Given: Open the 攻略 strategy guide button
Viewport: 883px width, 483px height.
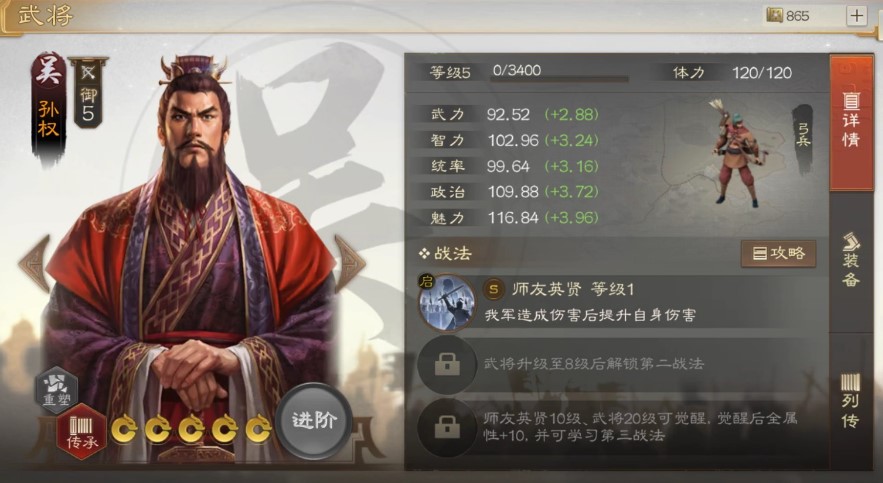Looking at the screenshot, I should [778, 253].
